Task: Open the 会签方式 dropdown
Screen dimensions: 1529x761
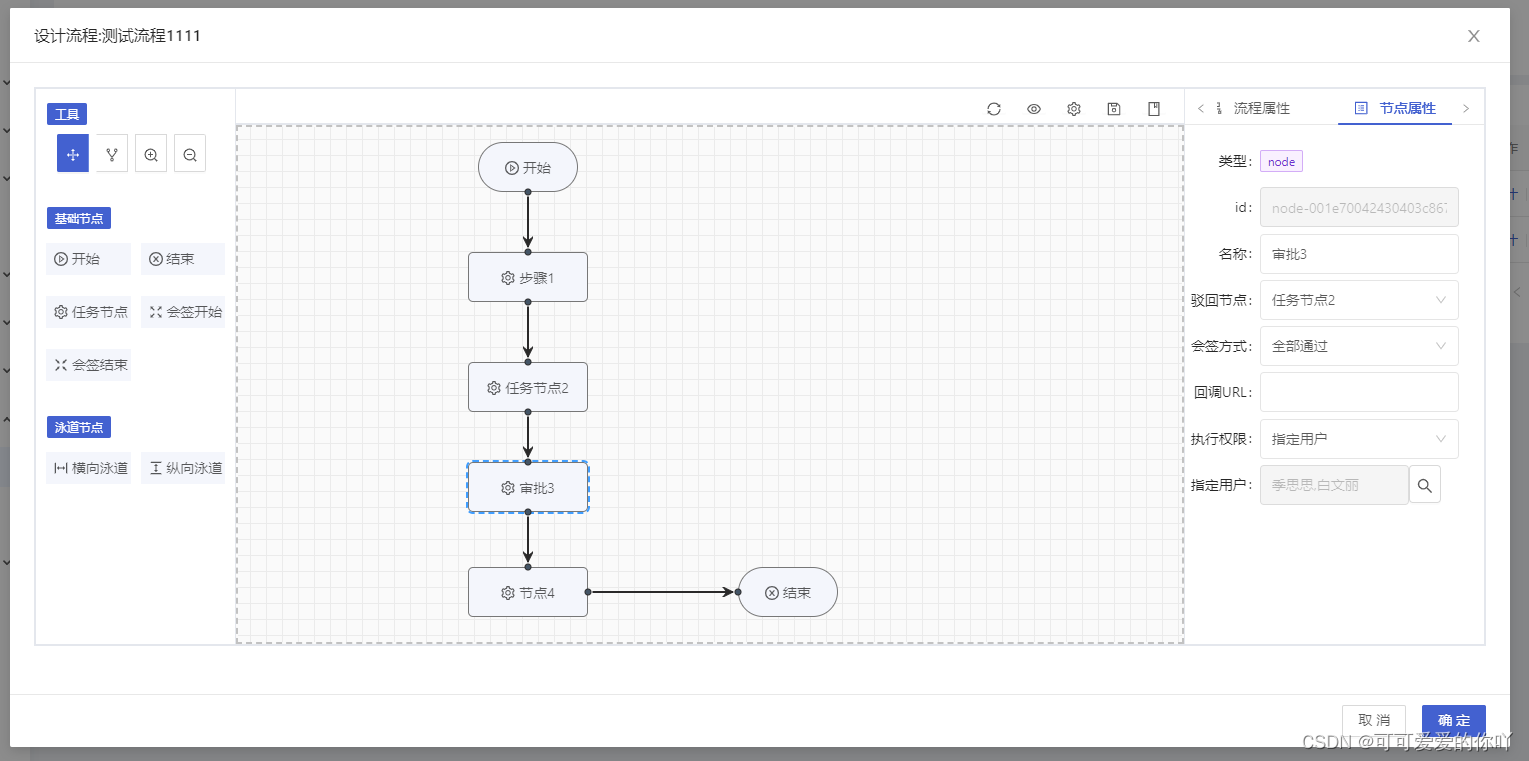Action: (x=1359, y=346)
